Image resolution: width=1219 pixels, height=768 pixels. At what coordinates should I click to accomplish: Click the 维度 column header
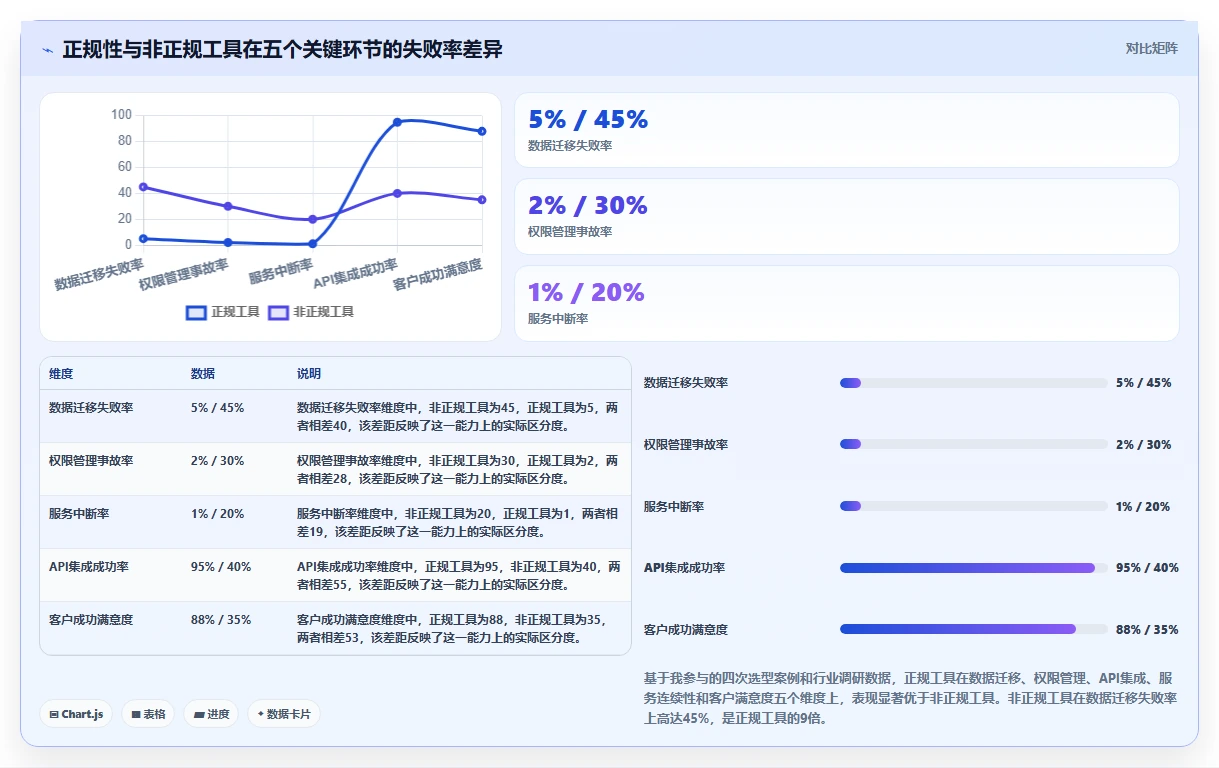point(61,374)
